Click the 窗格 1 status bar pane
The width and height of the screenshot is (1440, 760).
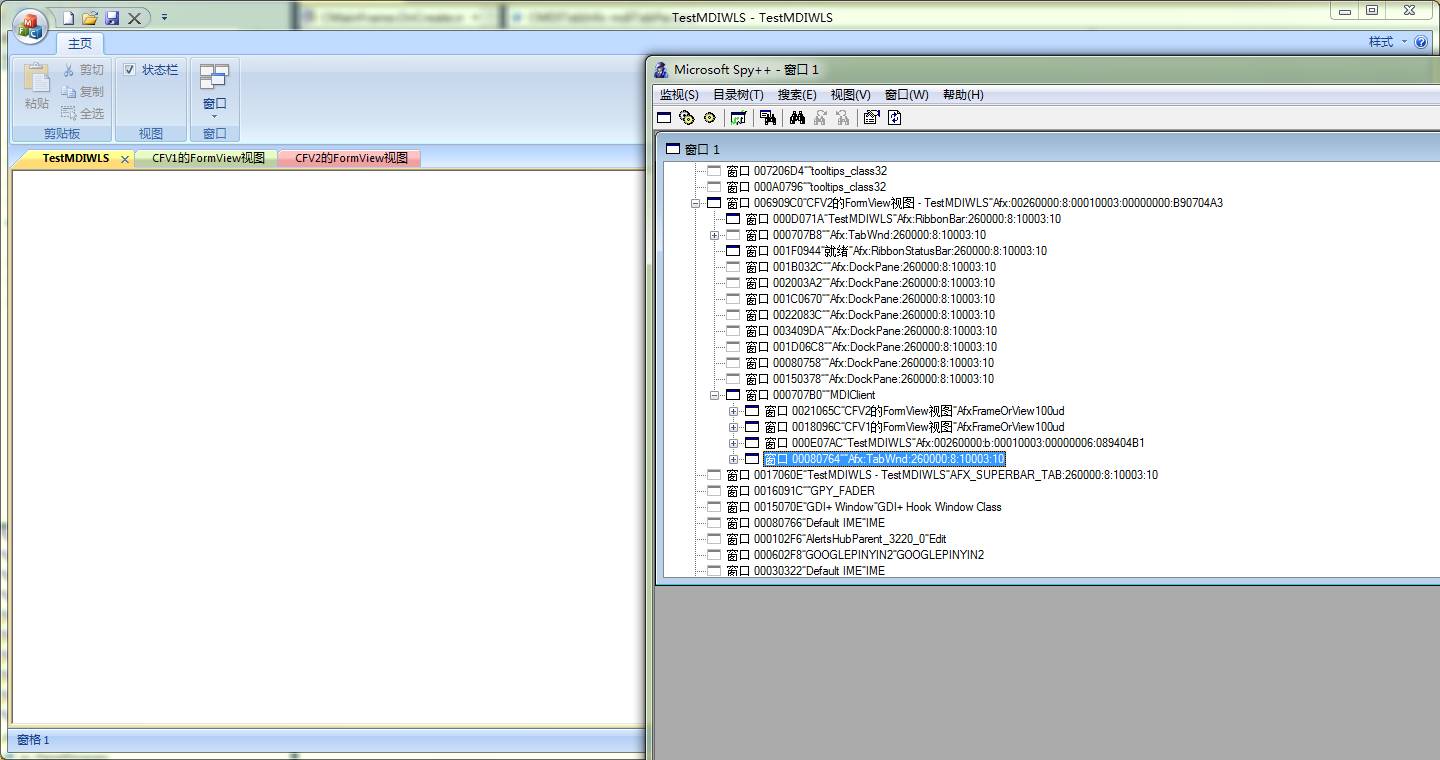[33, 740]
